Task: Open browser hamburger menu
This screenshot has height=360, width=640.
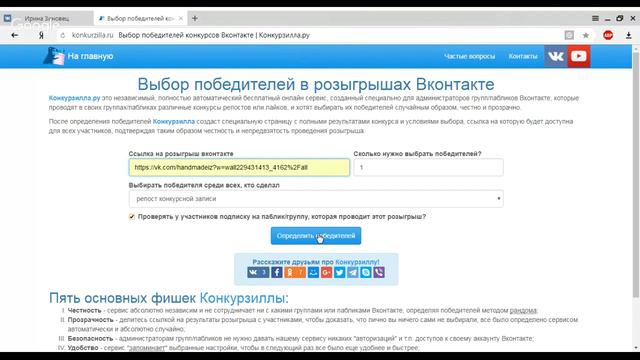Action: click(x=596, y=18)
